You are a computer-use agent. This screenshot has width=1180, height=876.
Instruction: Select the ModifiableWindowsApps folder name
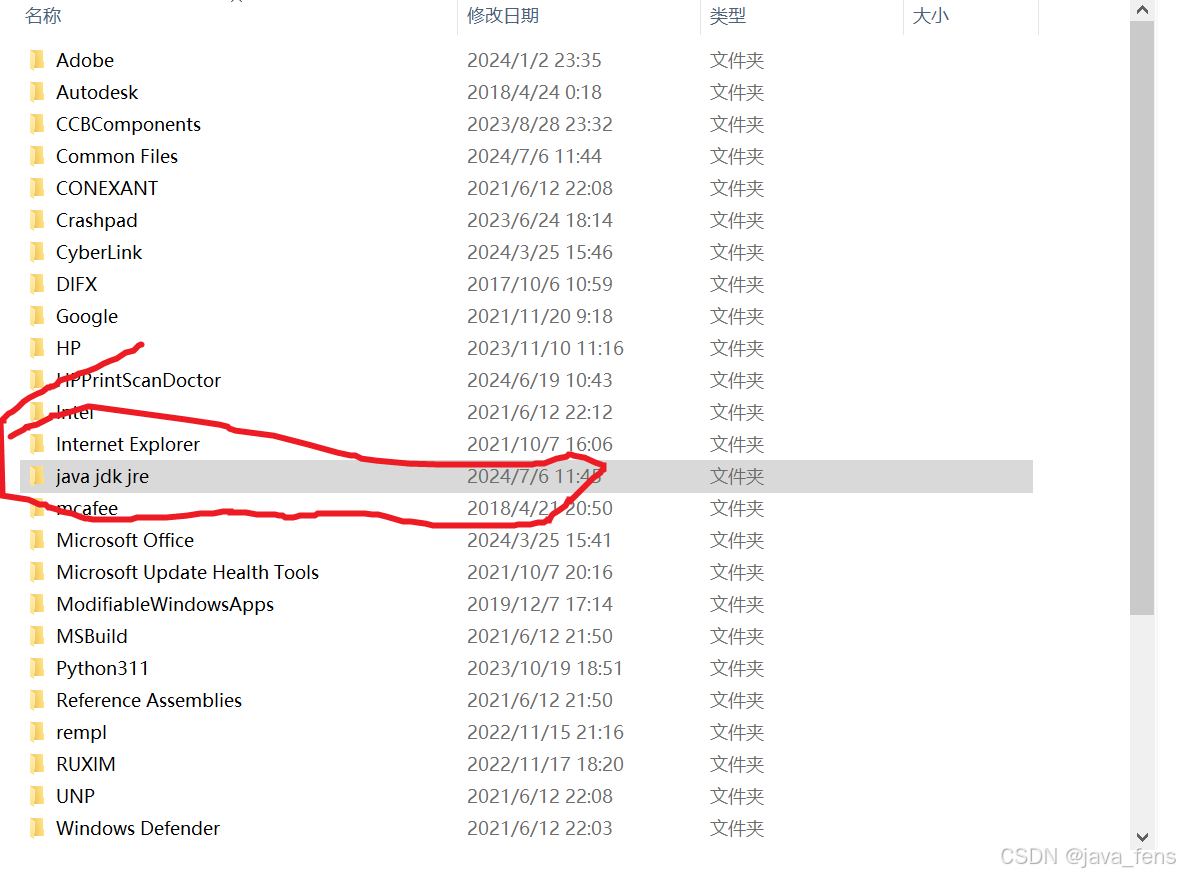coord(165,604)
